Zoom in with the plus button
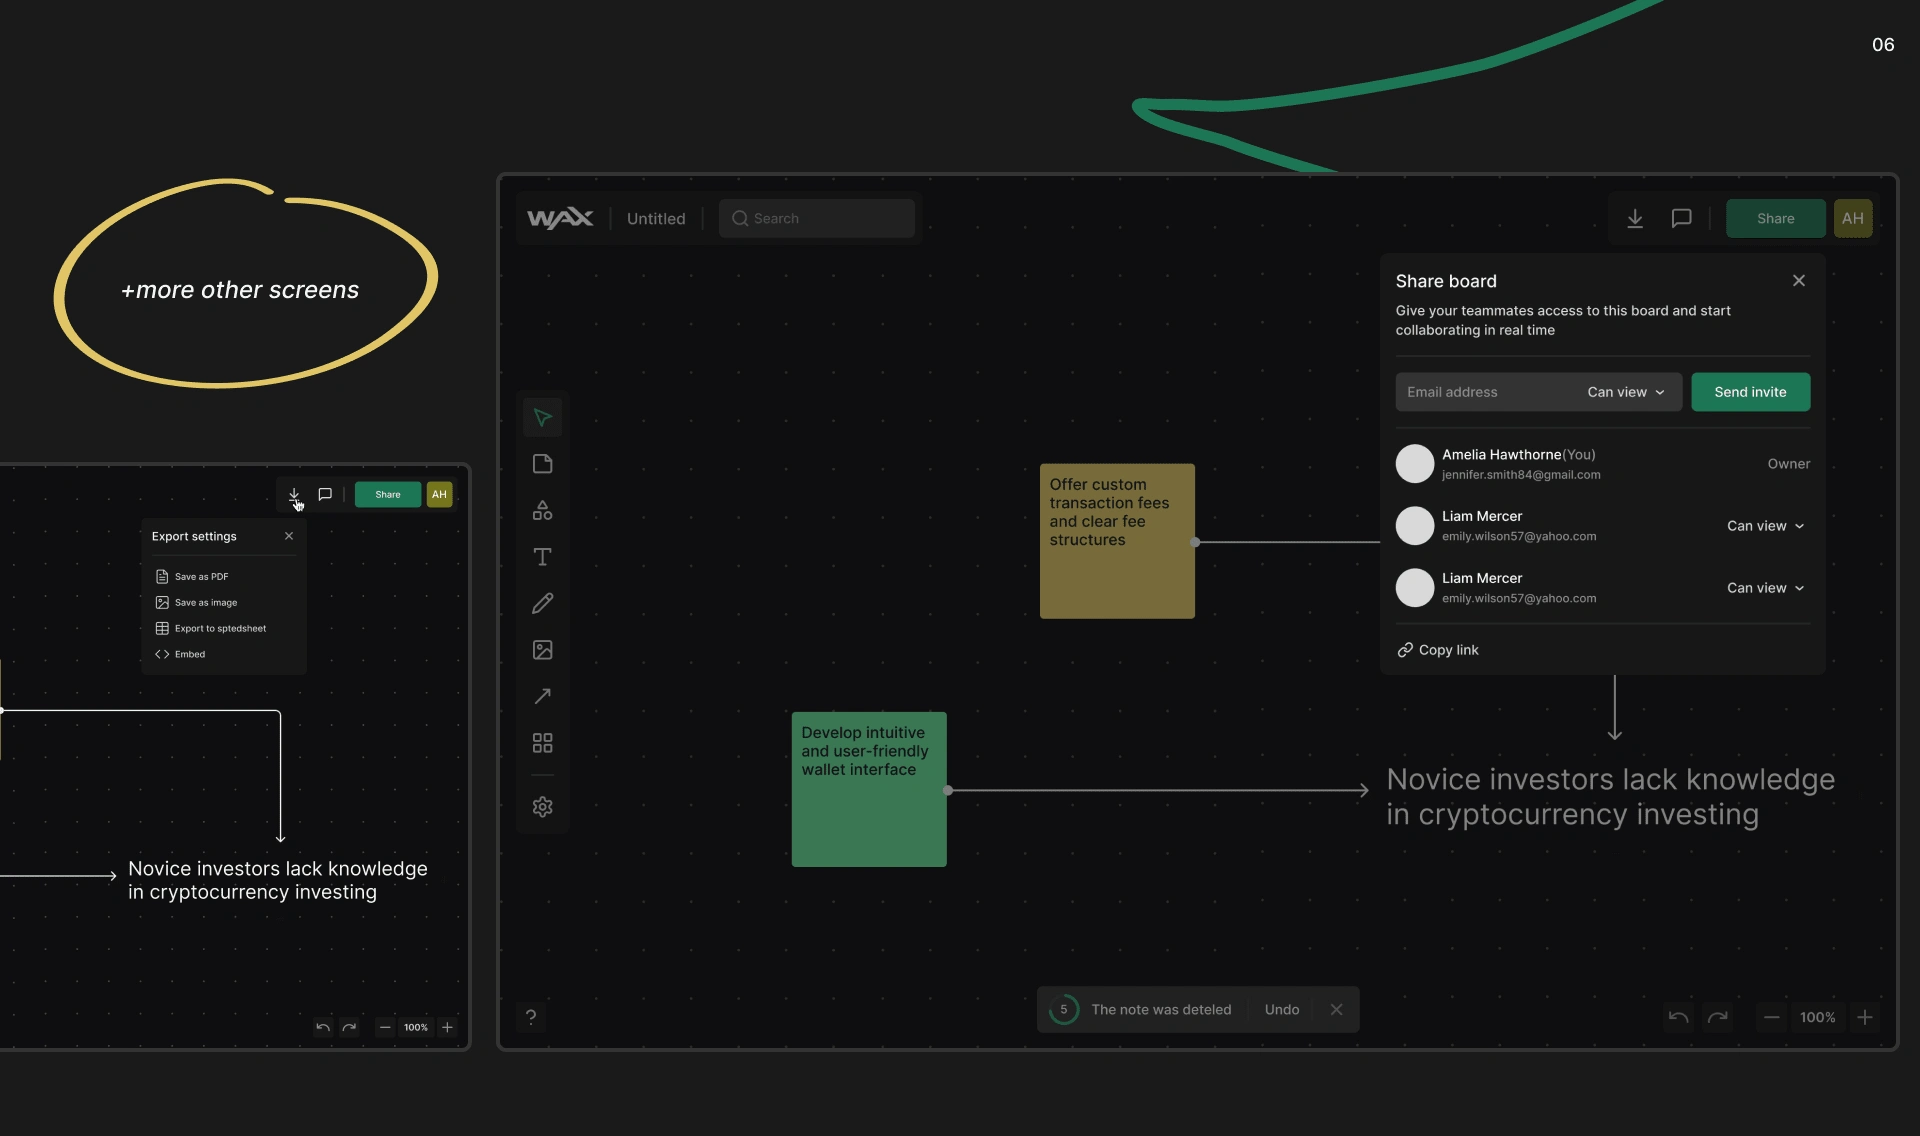The width and height of the screenshot is (1920, 1136). (1864, 1017)
